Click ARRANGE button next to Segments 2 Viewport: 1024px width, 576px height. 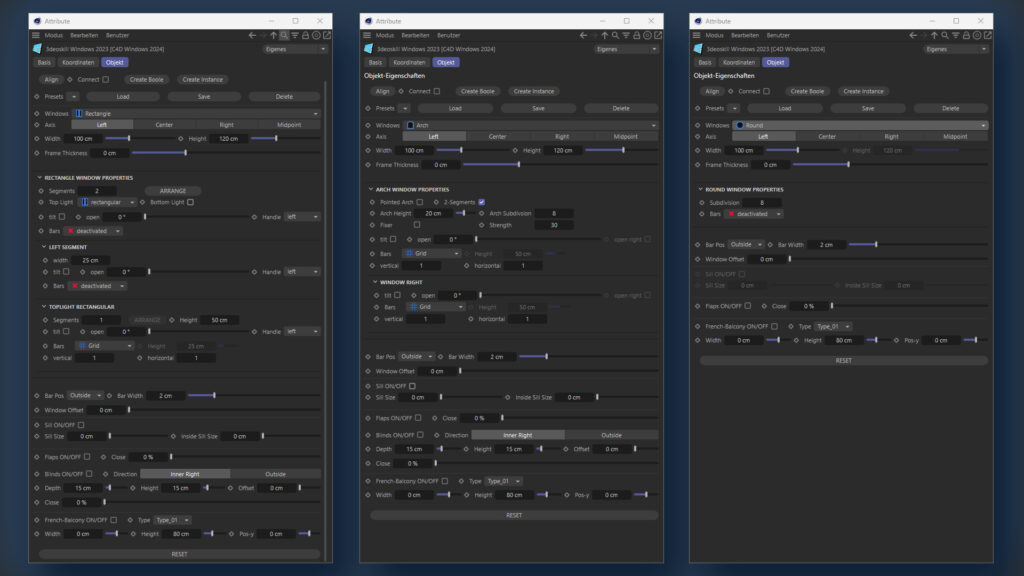click(x=173, y=191)
